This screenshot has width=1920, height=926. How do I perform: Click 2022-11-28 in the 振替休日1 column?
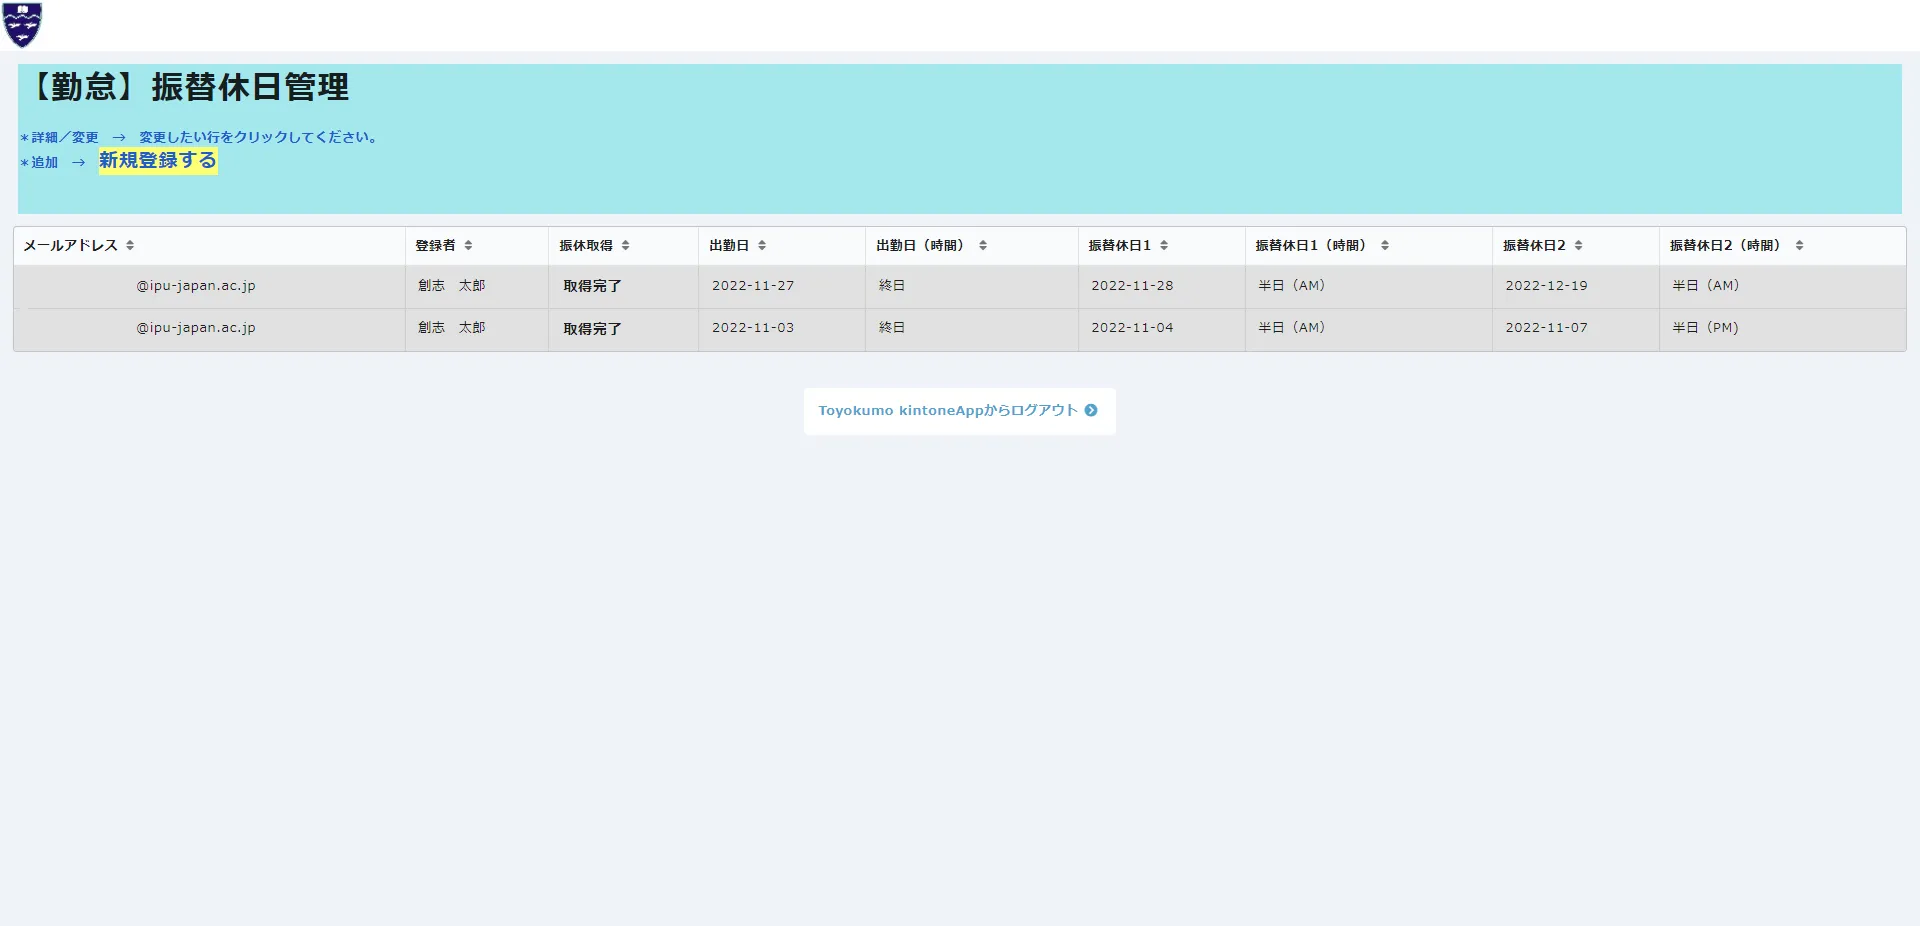[1132, 286]
